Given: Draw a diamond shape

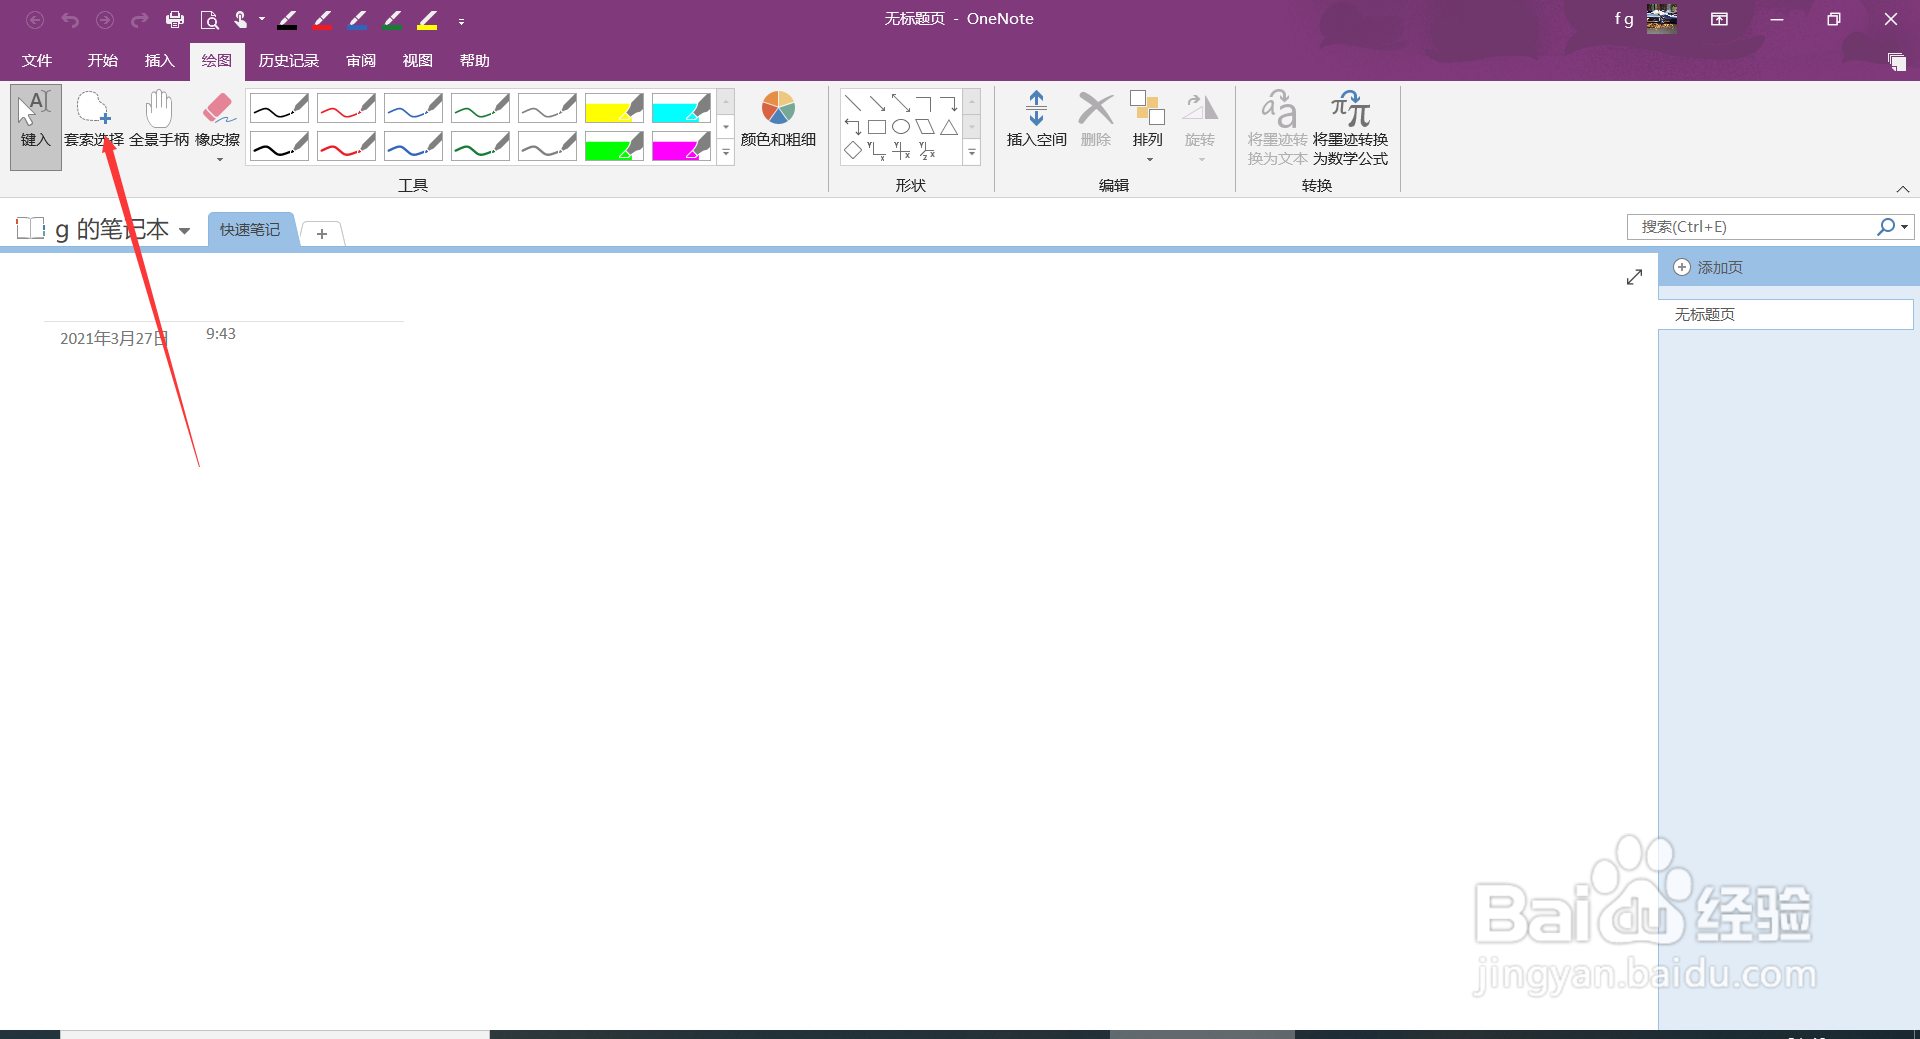Looking at the screenshot, I should coord(853,150).
